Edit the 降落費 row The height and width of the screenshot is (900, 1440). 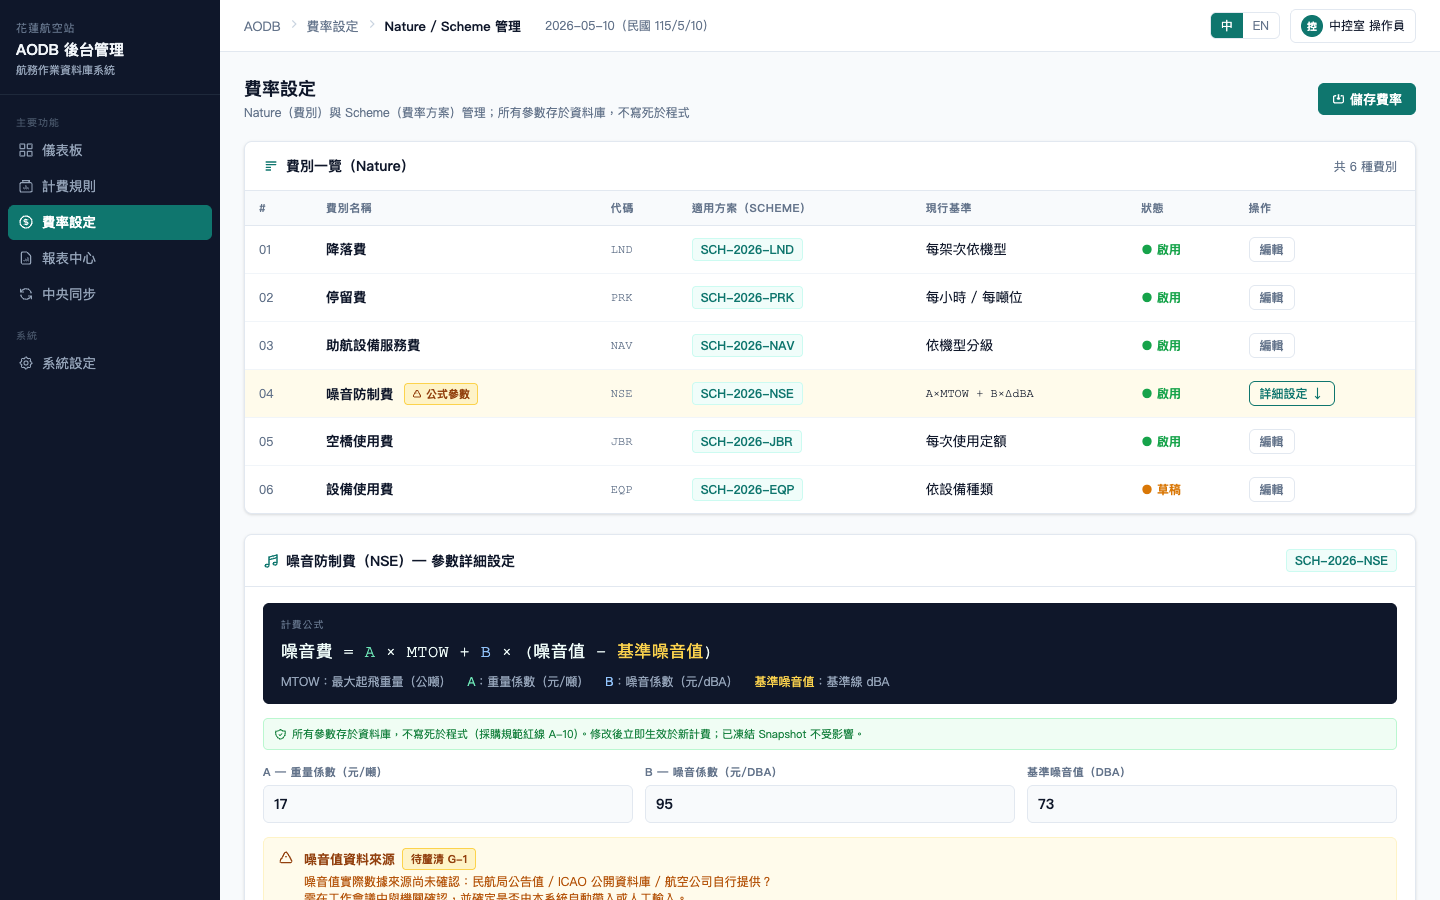click(1272, 250)
